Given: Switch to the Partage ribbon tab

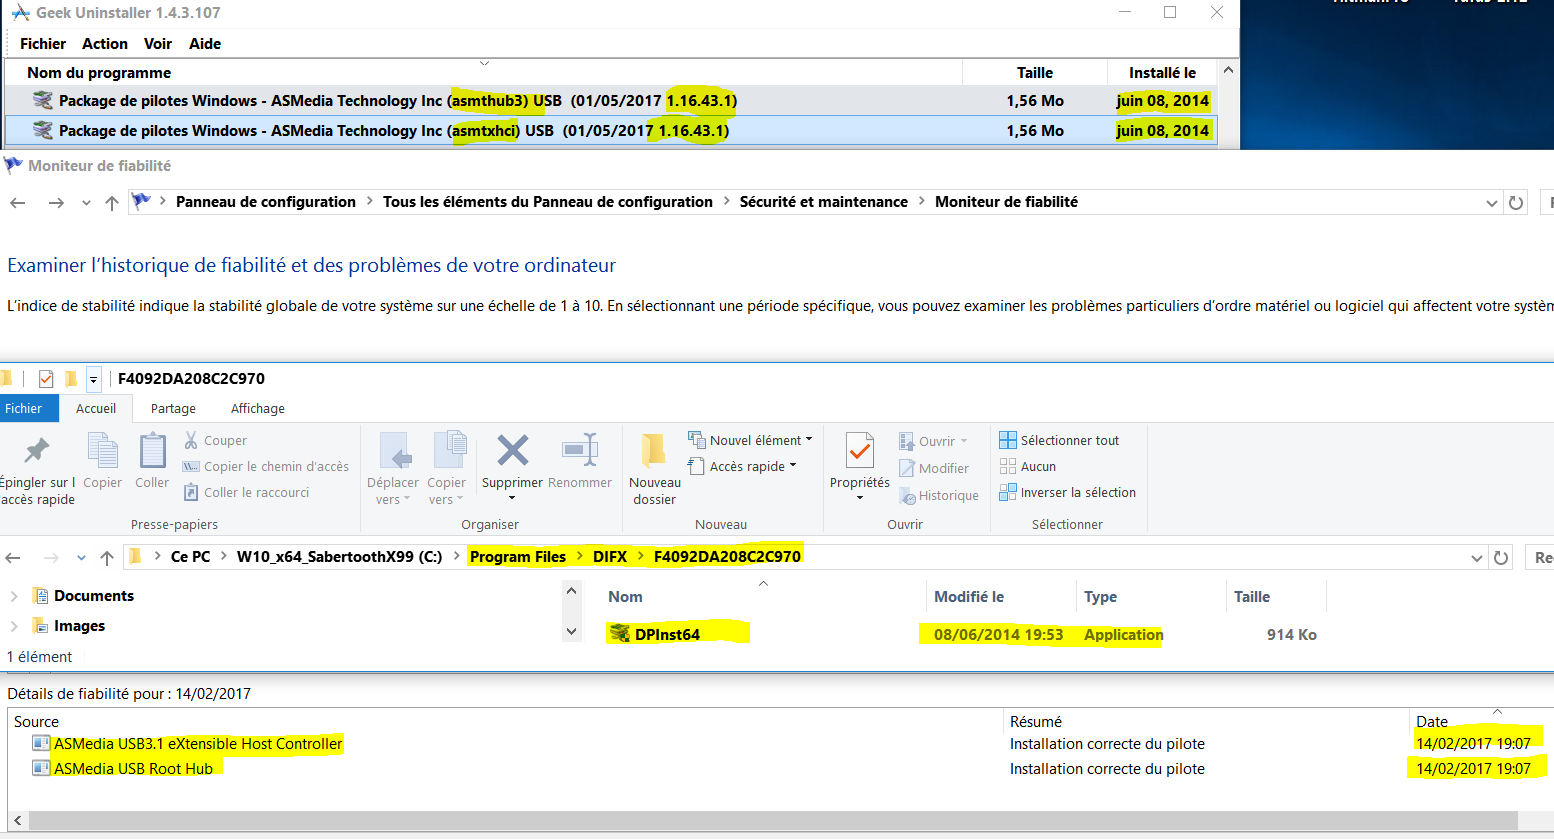Looking at the screenshot, I should [173, 408].
